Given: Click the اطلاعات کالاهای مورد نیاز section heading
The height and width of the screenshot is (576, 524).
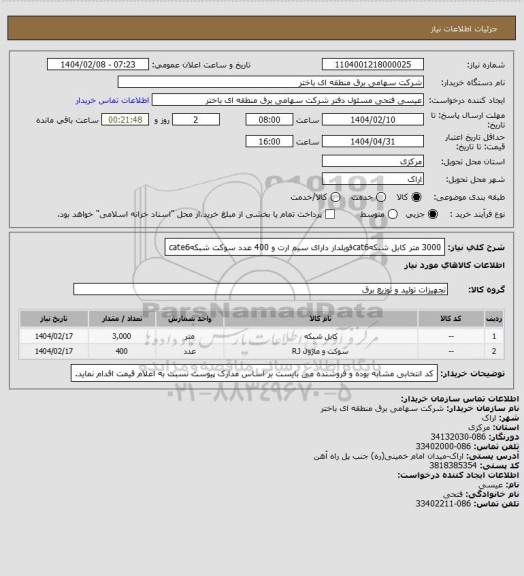Looking at the screenshot, I should pyautogui.click(x=455, y=265).
